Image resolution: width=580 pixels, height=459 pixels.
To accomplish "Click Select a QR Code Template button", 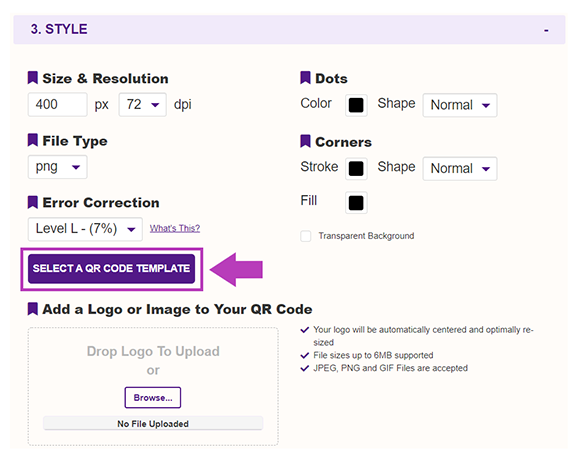I will tap(111, 269).
